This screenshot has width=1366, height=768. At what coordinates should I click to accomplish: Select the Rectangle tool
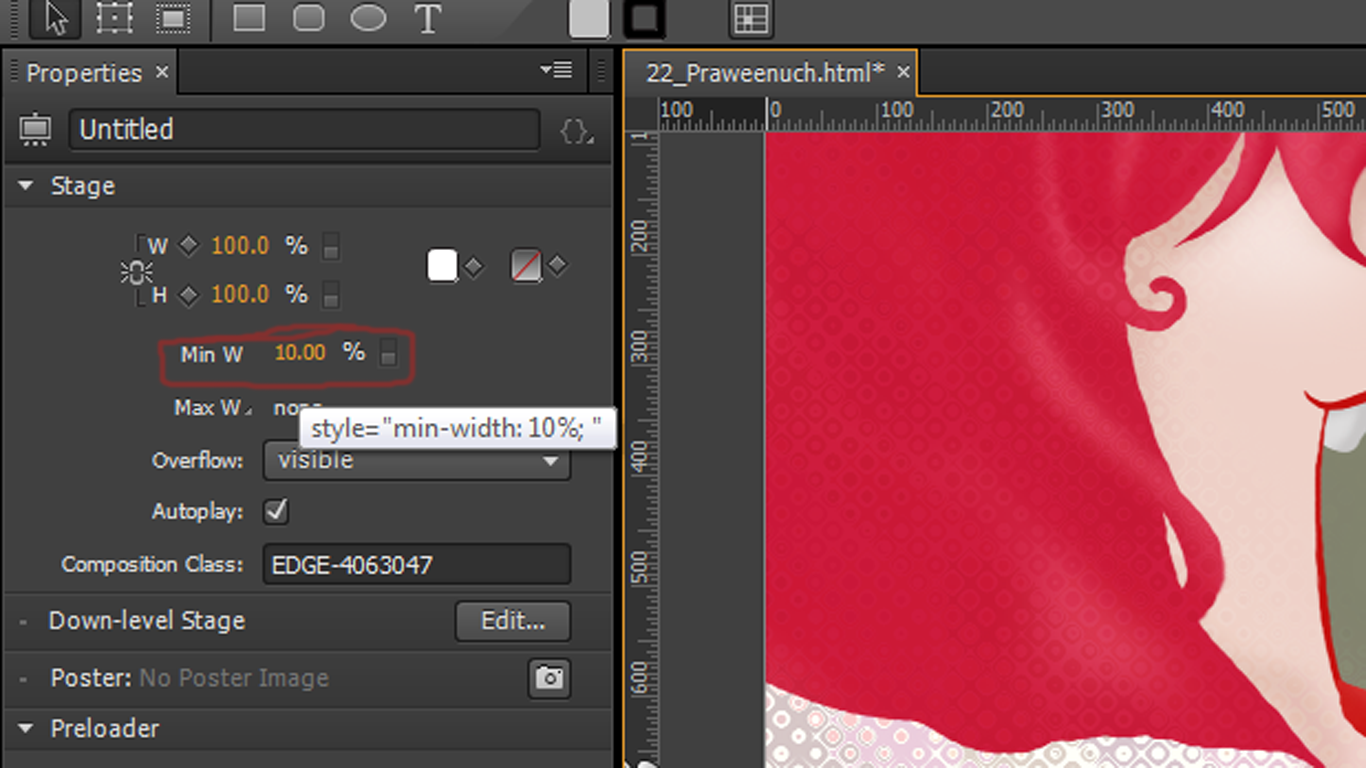coord(249,18)
